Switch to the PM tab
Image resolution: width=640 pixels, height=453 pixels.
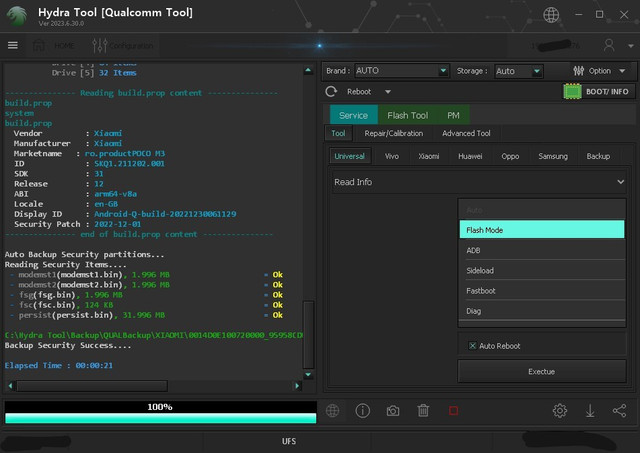(x=453, y=115)
